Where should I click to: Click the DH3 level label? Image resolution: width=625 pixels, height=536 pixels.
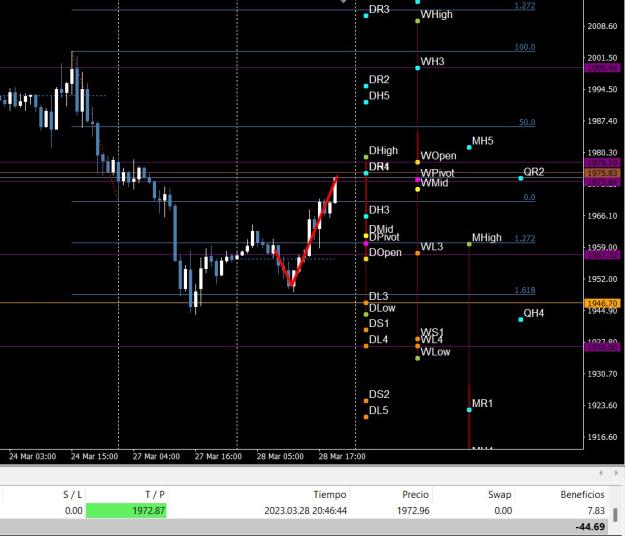379,210
